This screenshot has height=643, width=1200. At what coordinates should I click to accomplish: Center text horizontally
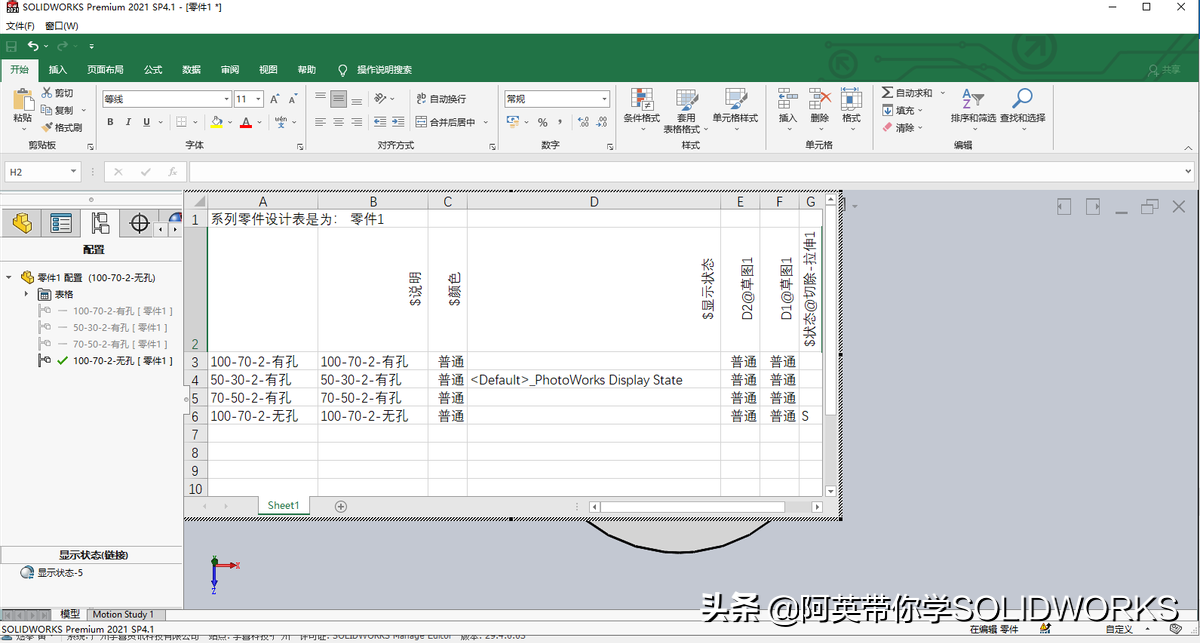click(339, 122)
